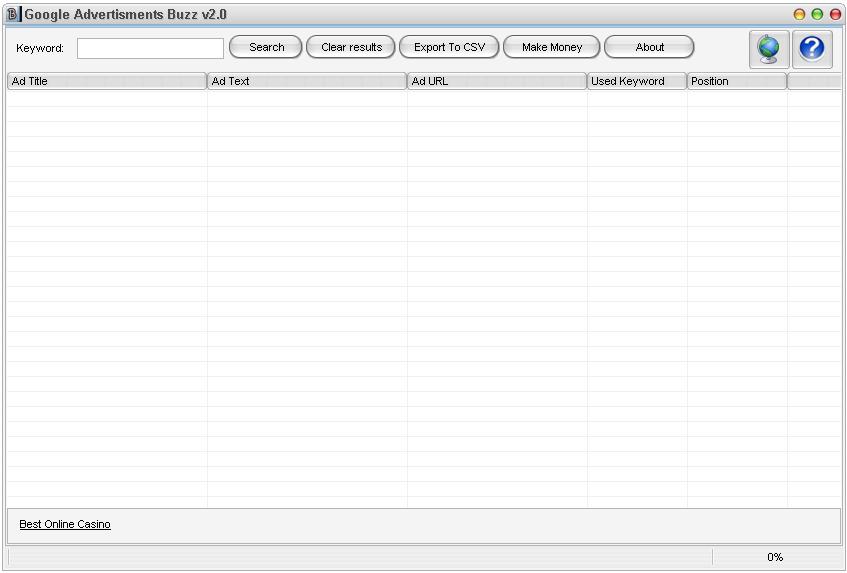The width and height of the screenshot is (847, 573).
Task: Click the globe icon button
Action: [769, 49]
